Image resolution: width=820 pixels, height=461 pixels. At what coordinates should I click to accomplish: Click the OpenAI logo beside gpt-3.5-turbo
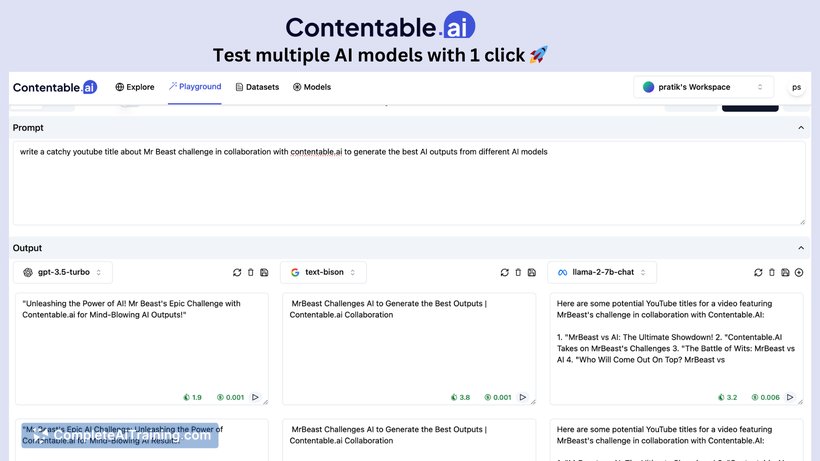tap(28, 272)
